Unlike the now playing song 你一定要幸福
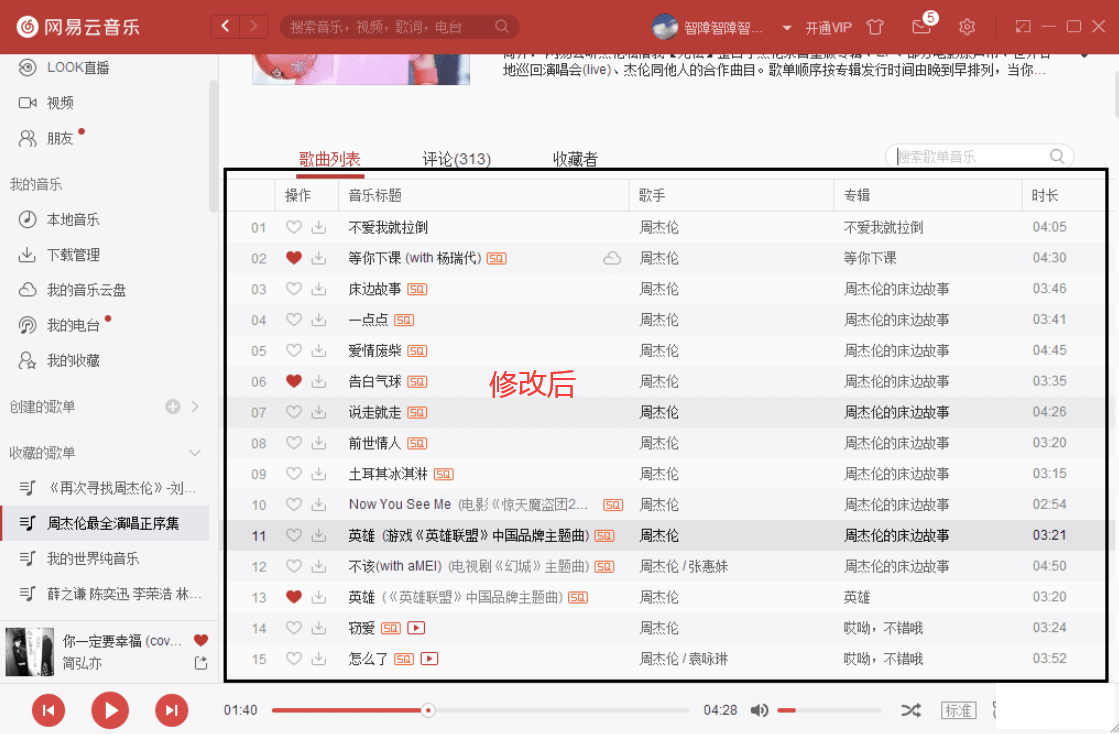 click(201, 640)
